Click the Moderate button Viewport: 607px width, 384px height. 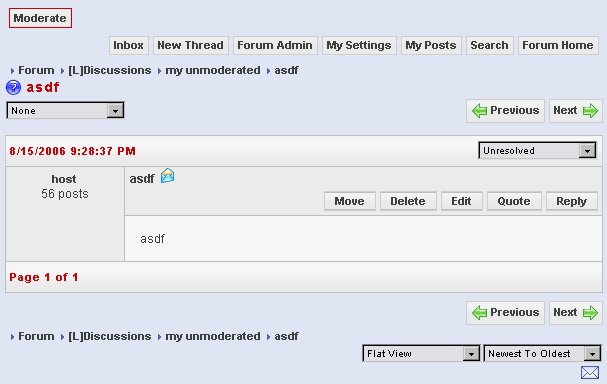pyautogui.click(x=40, y=18)
